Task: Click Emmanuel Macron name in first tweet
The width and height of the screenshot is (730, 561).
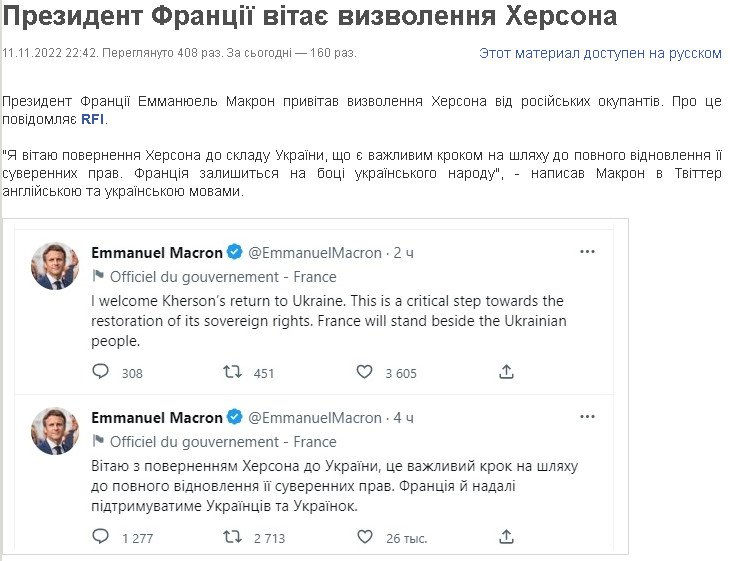Action: (156, 252)
